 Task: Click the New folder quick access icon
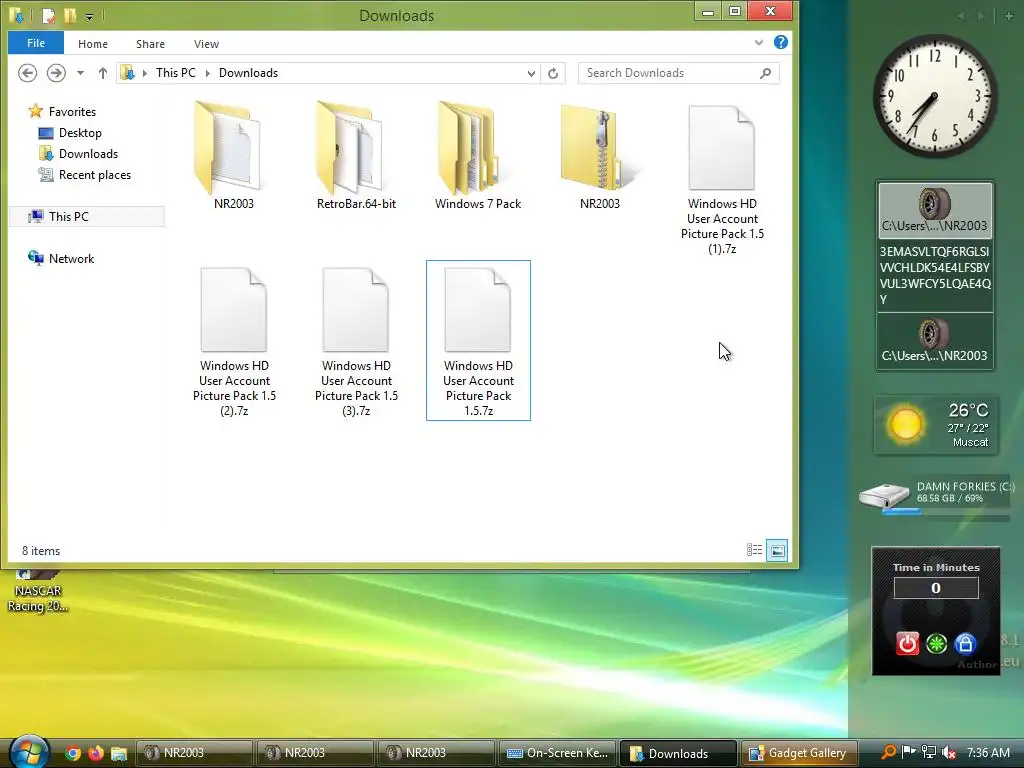click(70, 14)
